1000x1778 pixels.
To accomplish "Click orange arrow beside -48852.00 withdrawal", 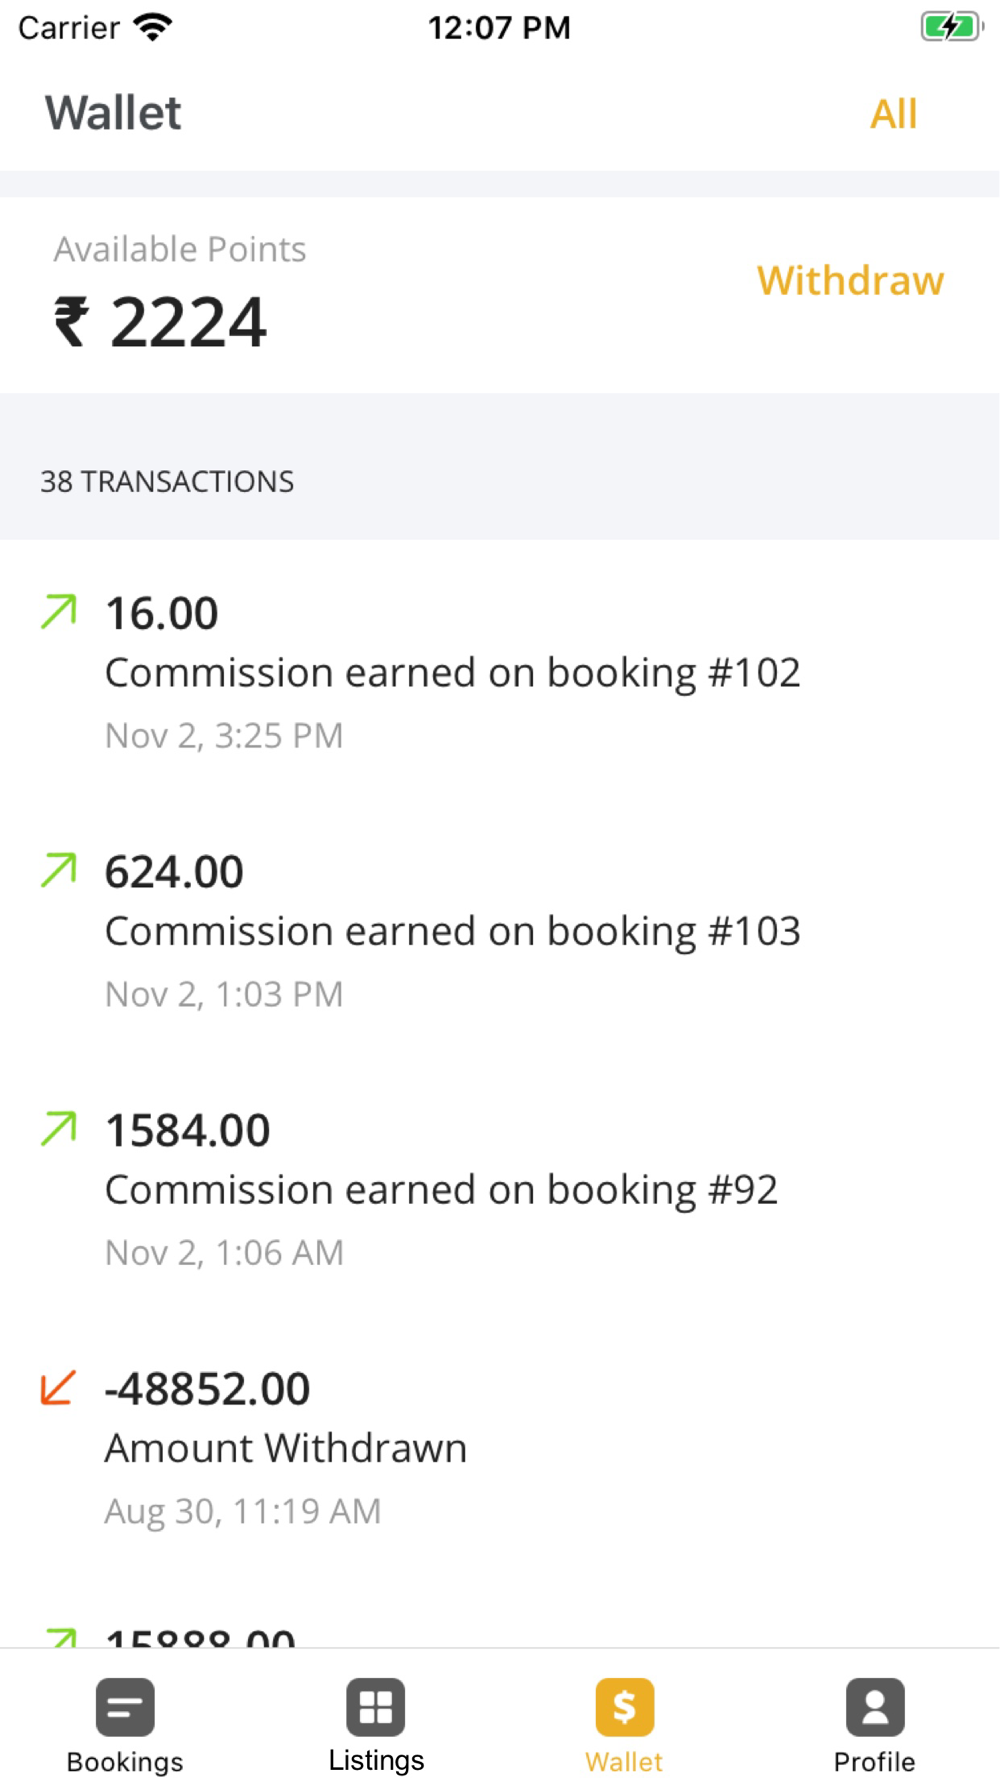I will [58, 1388].
